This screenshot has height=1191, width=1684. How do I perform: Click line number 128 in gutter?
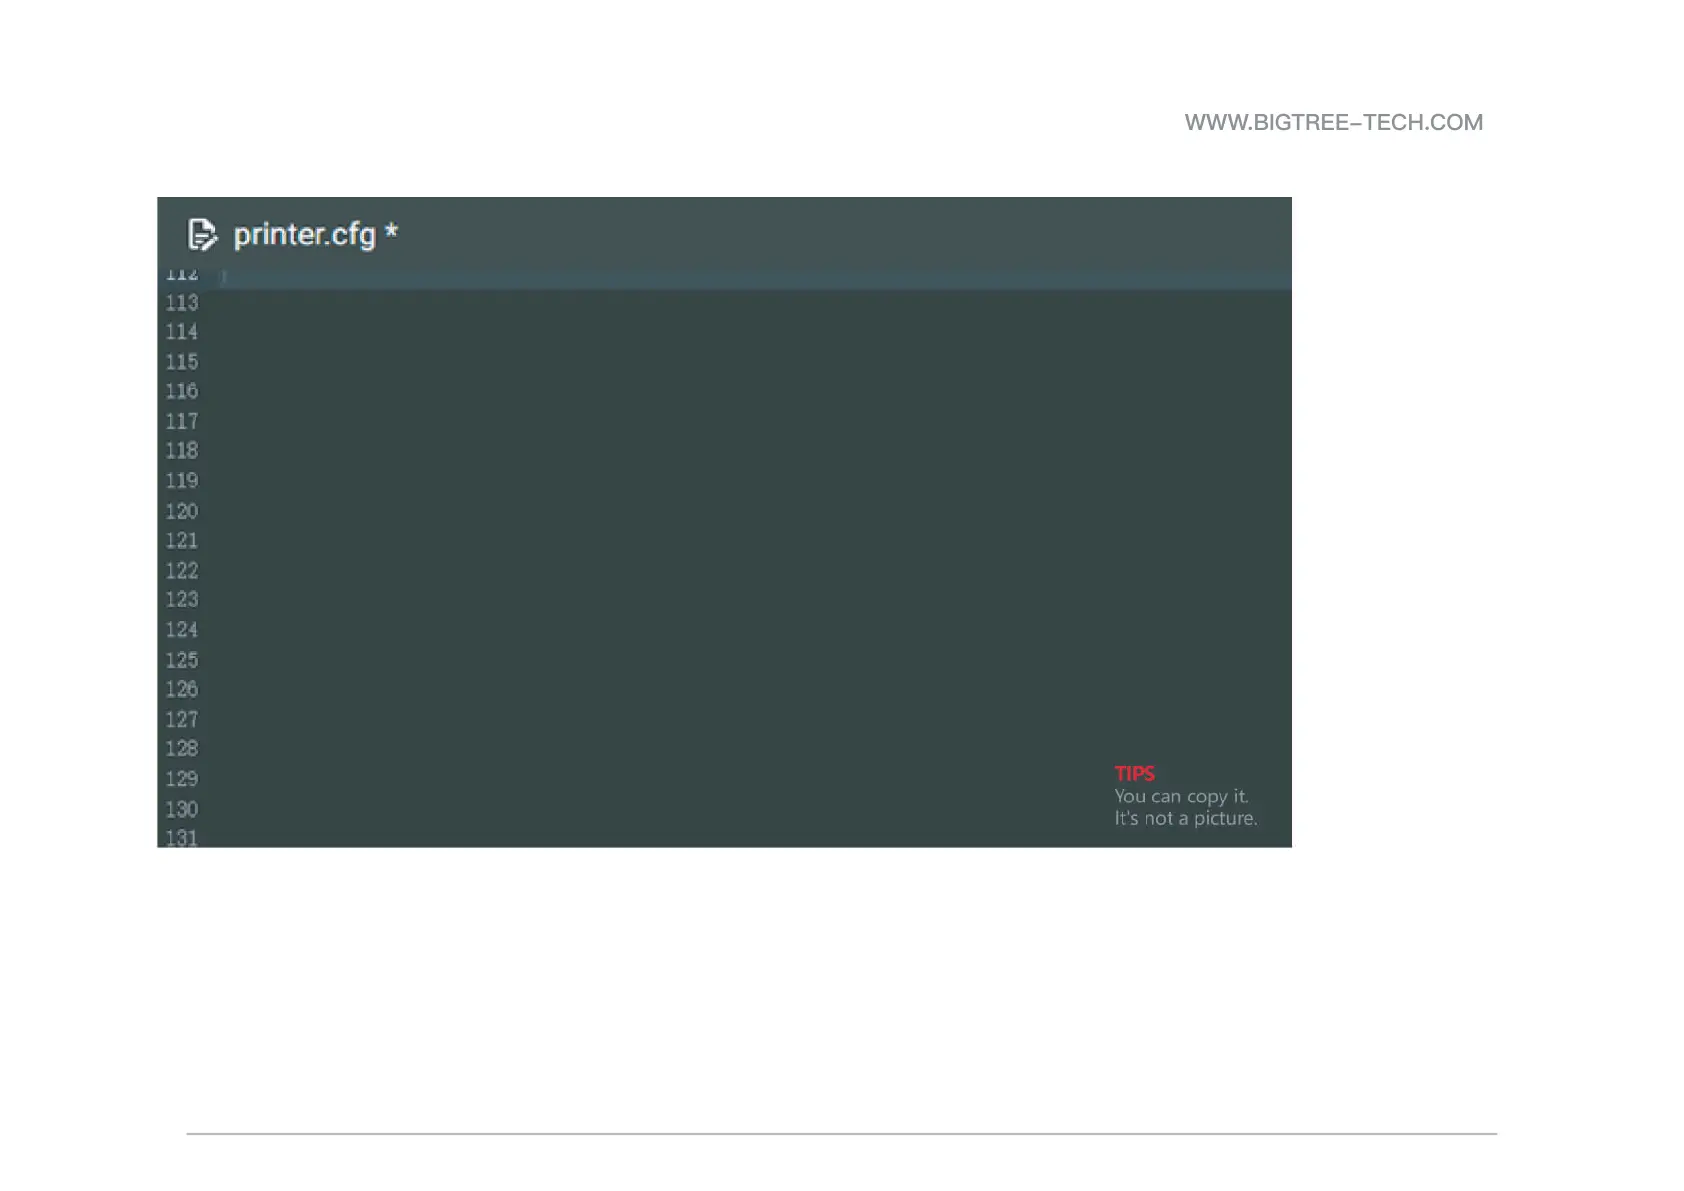click(182, 749)
